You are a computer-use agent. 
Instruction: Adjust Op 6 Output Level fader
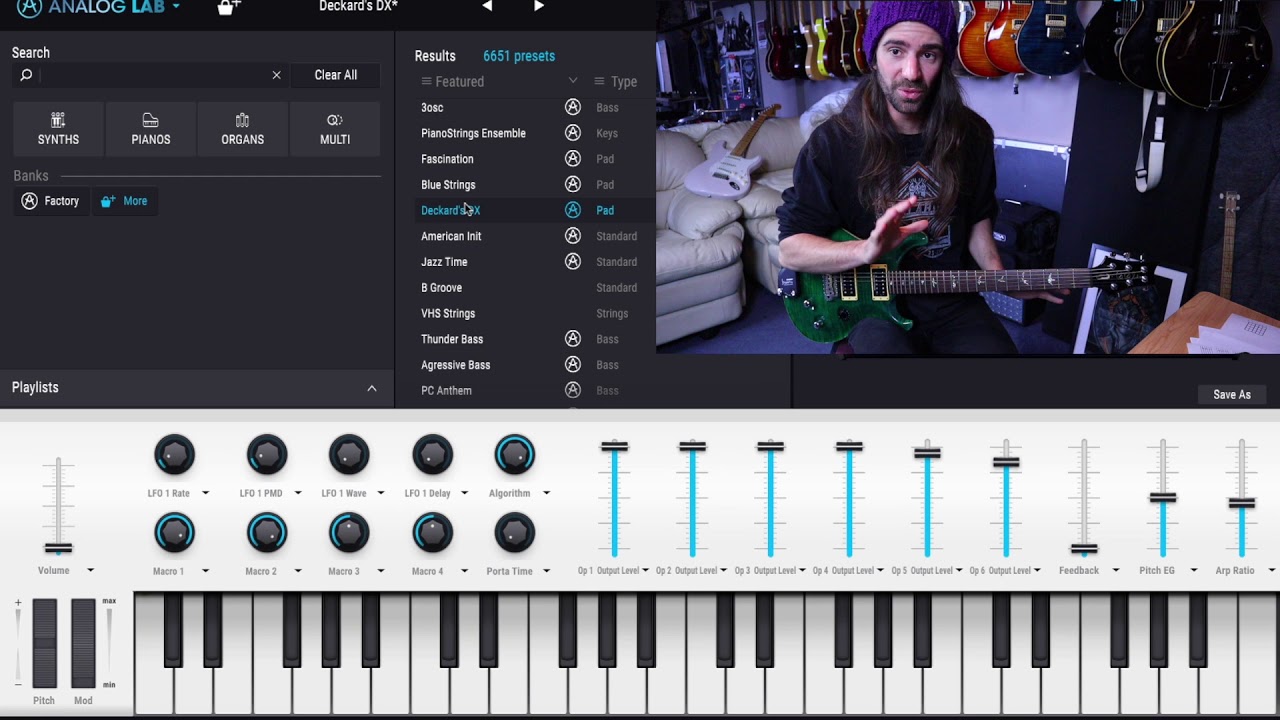pos(1005,462)
